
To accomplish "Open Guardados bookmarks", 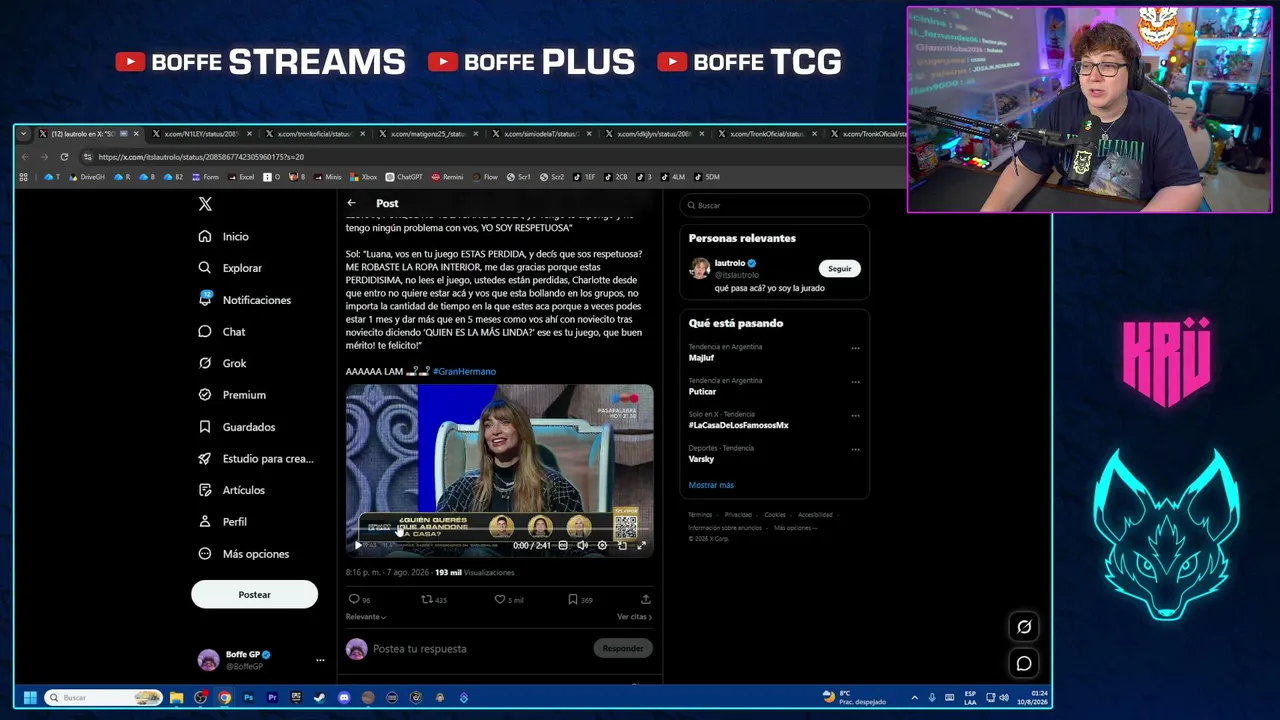I will (236, 427).
